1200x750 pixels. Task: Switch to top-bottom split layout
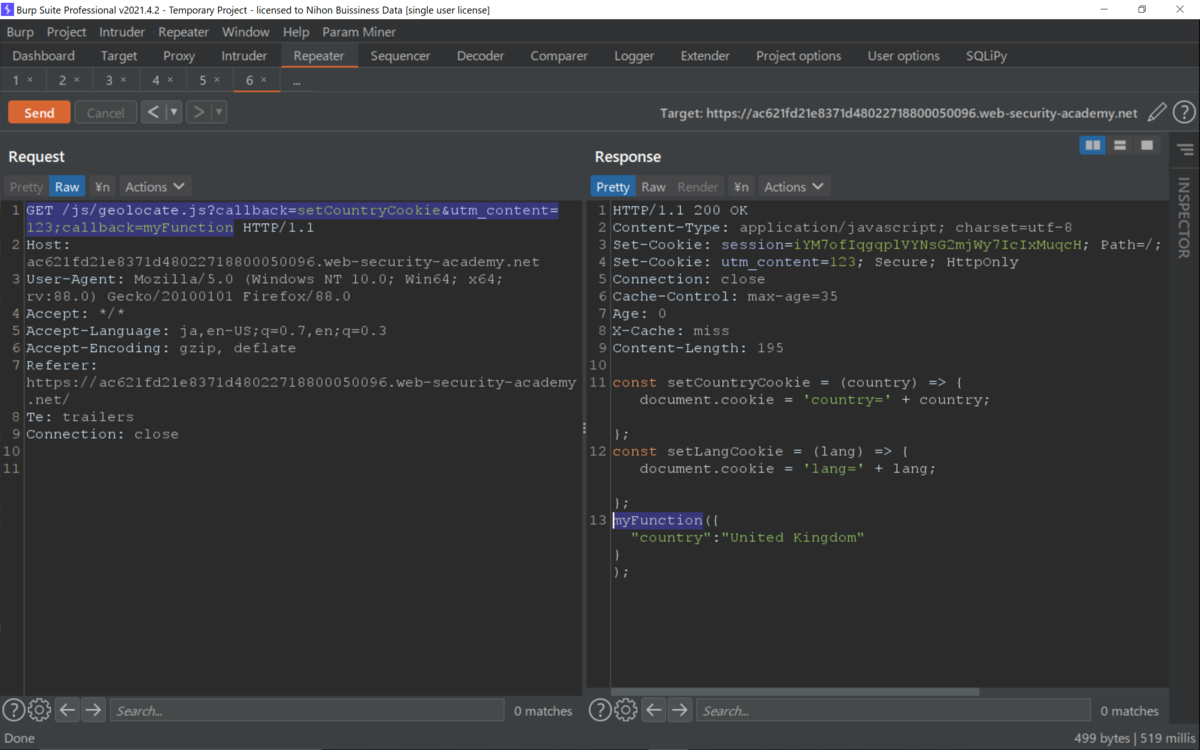point(1120,146)
